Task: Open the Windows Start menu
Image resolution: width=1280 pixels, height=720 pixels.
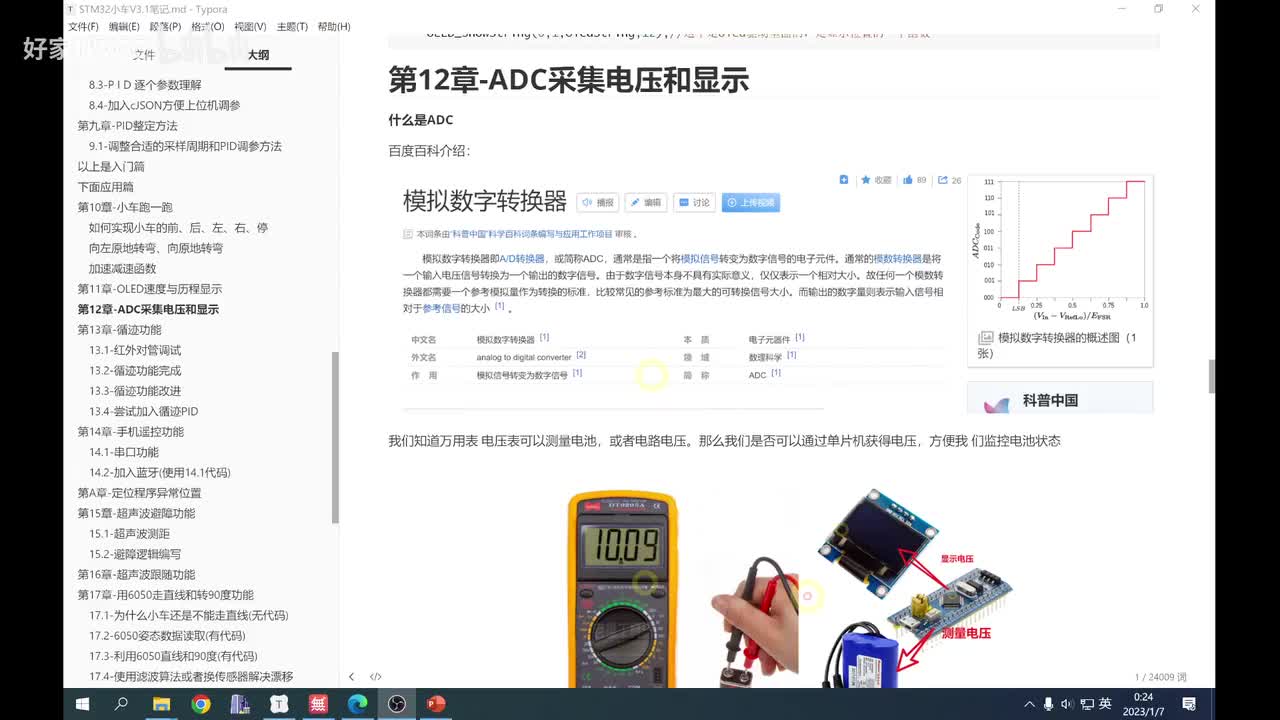Action: (83, 704)
